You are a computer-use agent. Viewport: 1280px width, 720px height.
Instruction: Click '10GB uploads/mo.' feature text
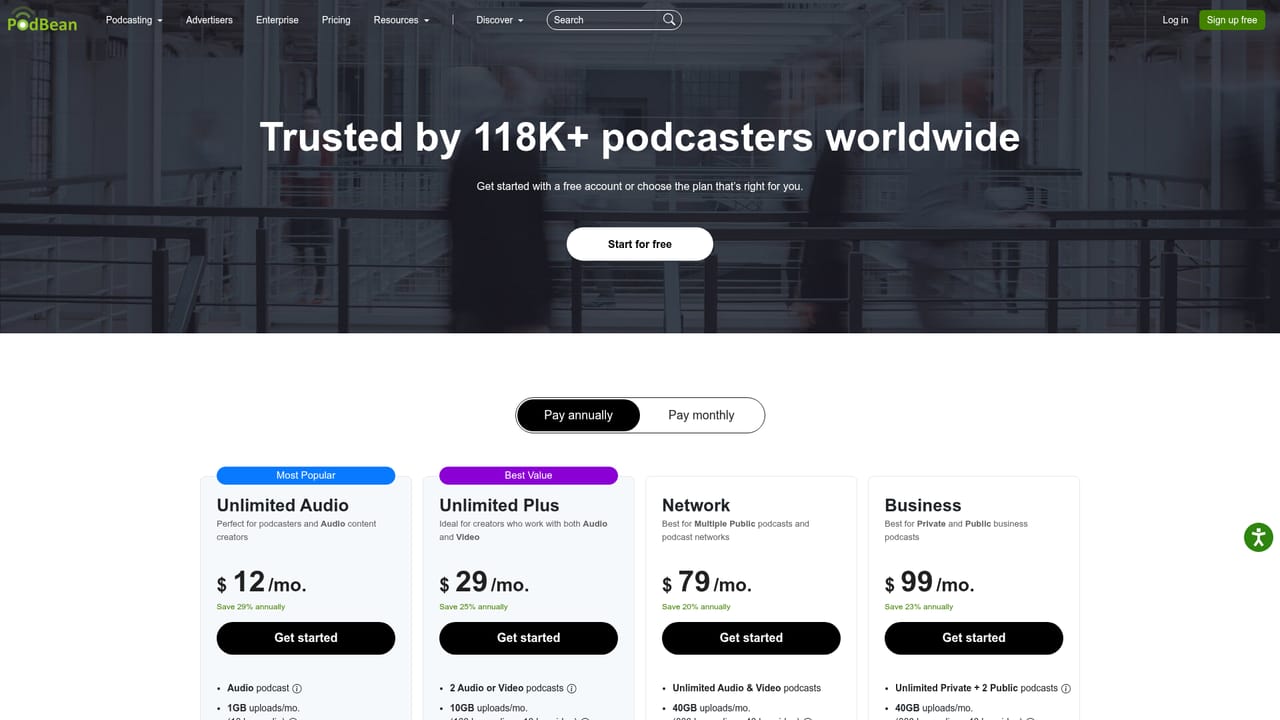coord(489,708)
